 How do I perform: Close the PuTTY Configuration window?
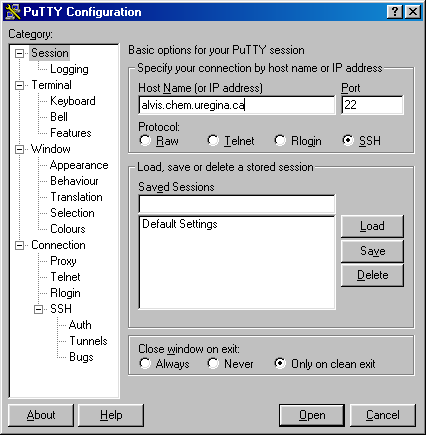coord(413,12)
